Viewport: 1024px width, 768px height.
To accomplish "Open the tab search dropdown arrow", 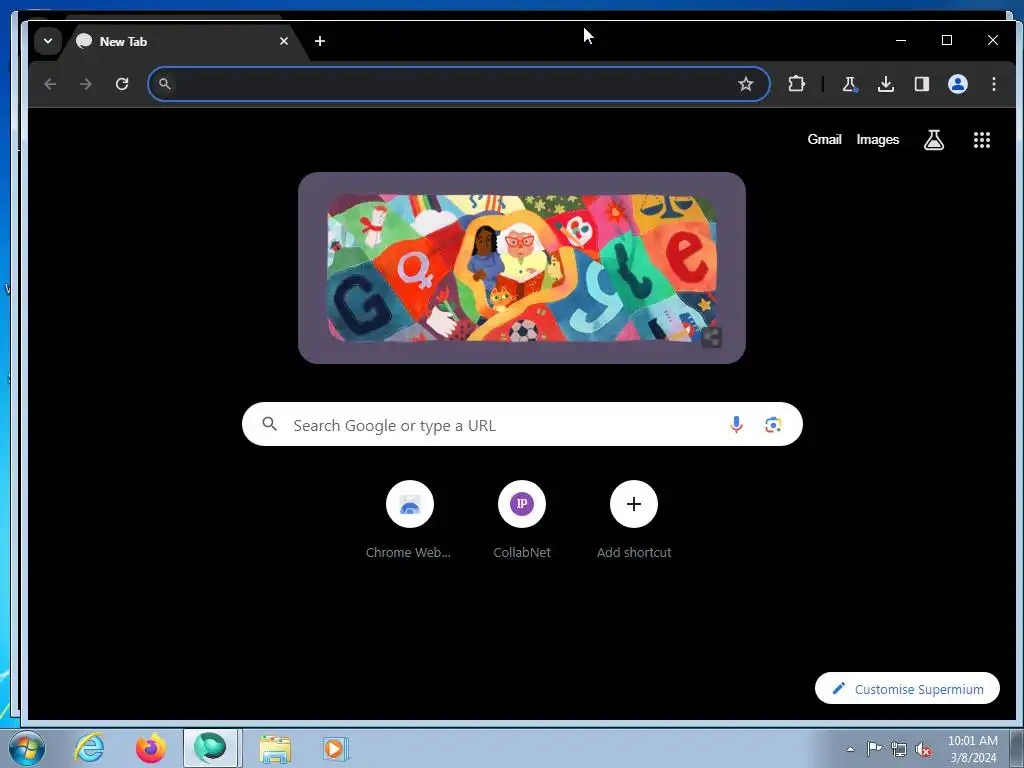I will (x=48, y=41).
